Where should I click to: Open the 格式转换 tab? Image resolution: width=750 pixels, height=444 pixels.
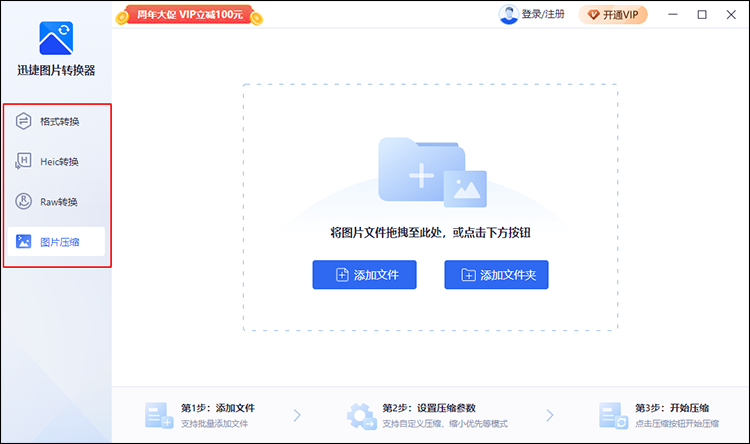click(x=59, y=122)
